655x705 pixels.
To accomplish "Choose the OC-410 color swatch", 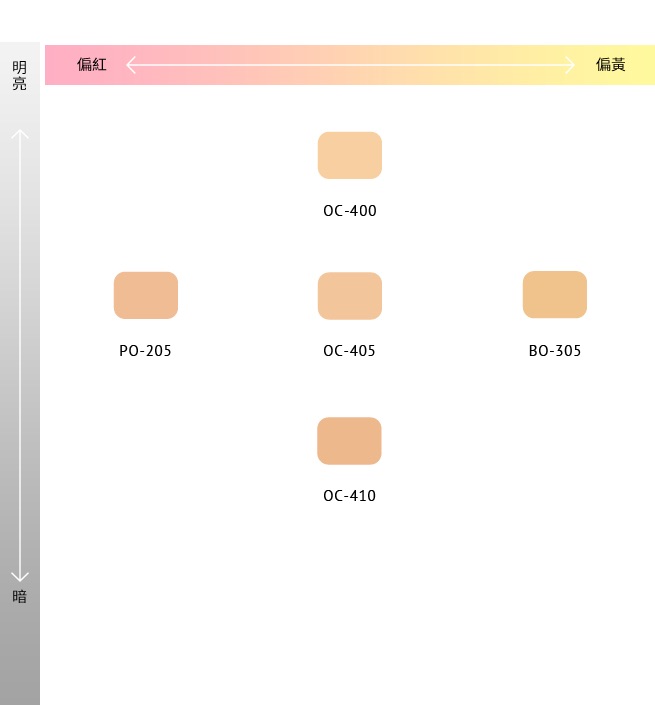I will point(350,441).
